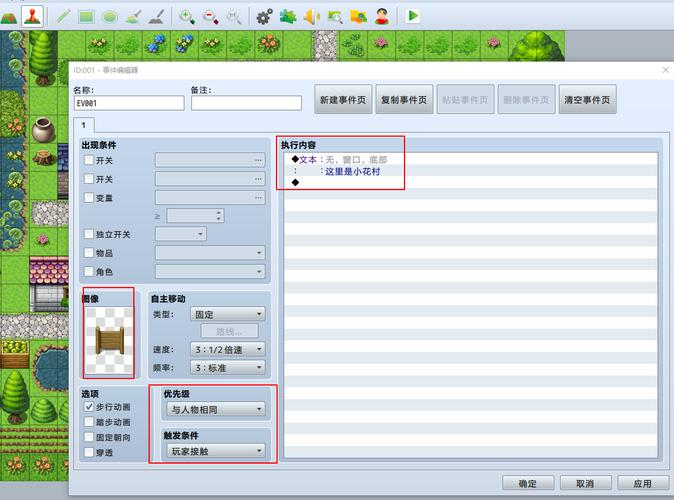Close the 事件编辑器 dialog
This screenshot has height=500, width=674.
point(665,70)
